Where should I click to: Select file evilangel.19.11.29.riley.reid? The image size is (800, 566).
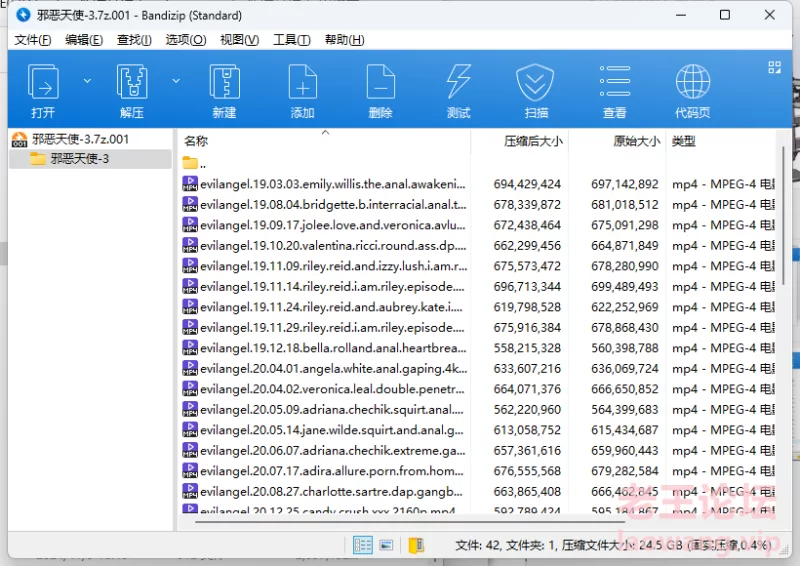coord(324,327)
